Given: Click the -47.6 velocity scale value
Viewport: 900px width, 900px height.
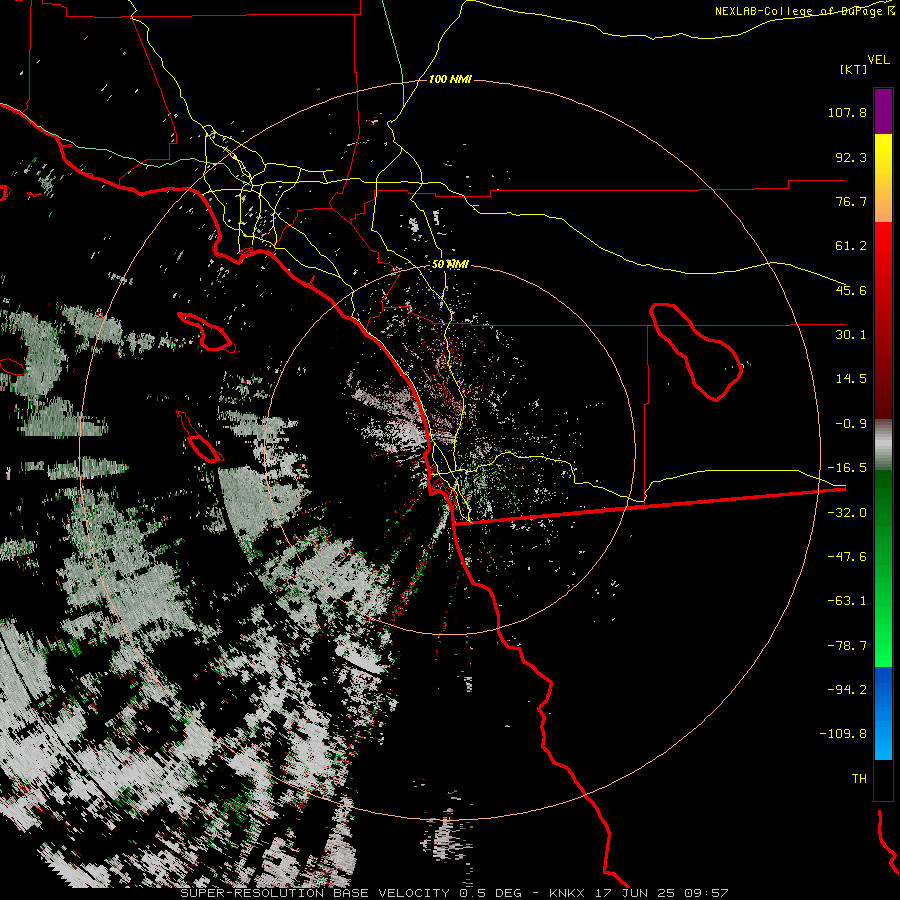Looking at the screenshot, I should coord(847,557).
